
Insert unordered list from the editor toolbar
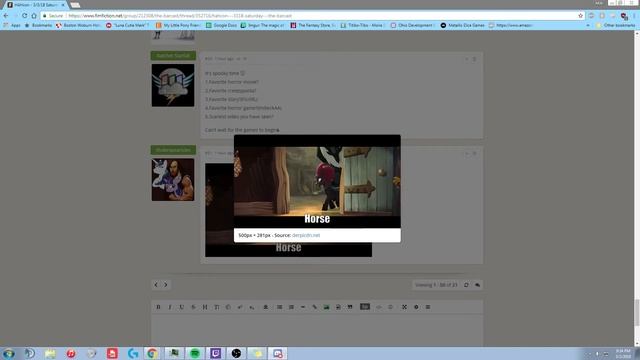280,307
